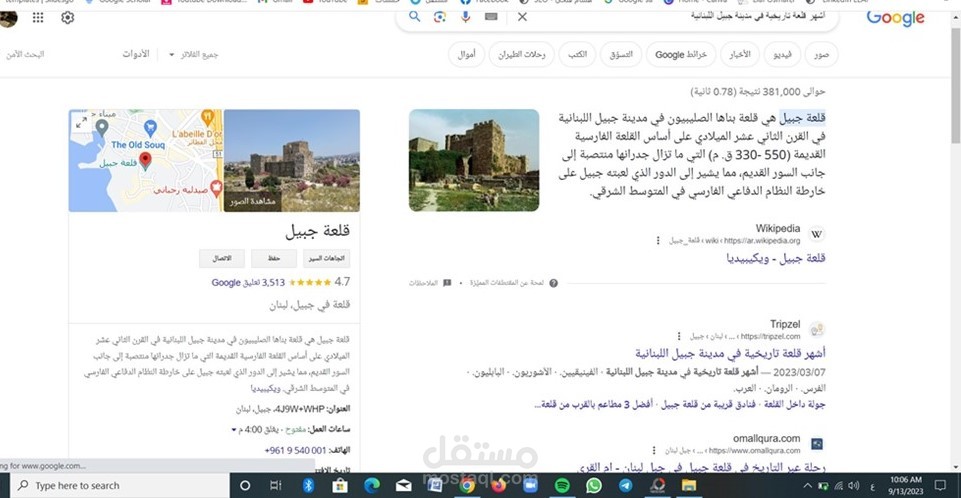This screenshot has width=961, height=498.
Task: Open Google Lens image search
Action: coord(439,17)
